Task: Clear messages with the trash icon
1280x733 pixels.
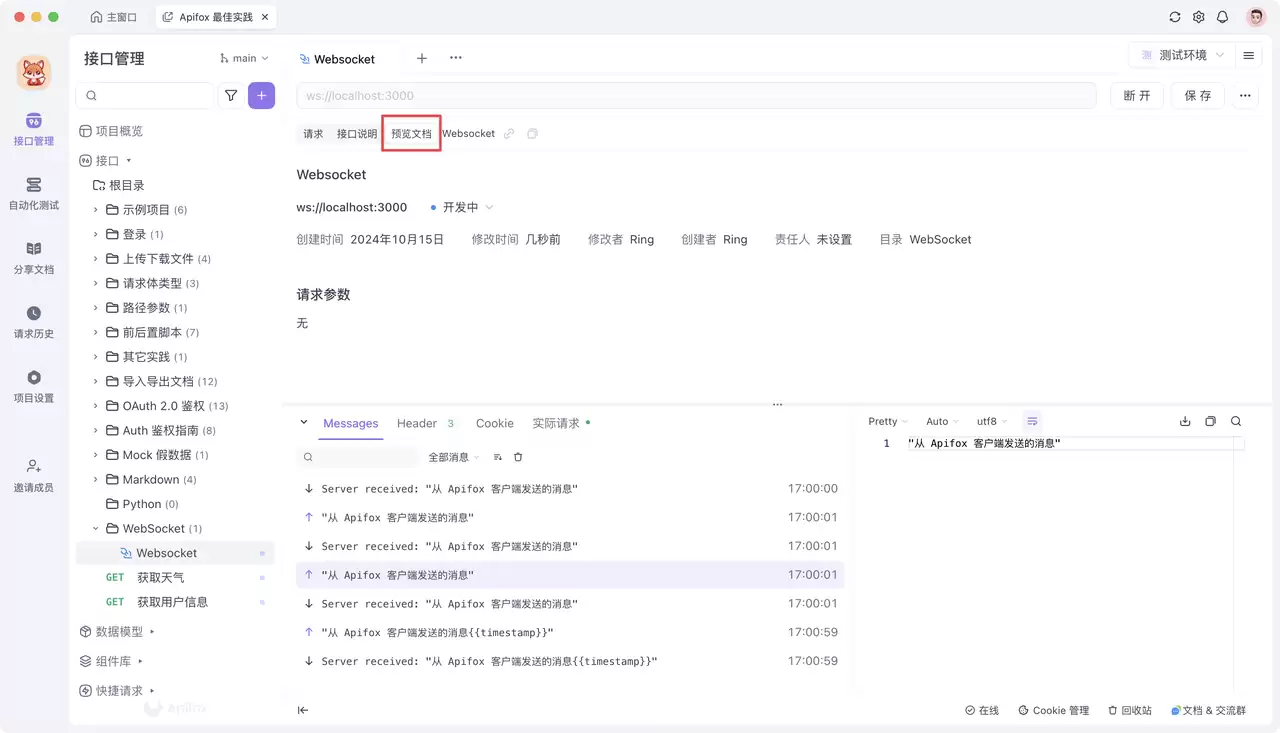Action: tap(518, 457)
